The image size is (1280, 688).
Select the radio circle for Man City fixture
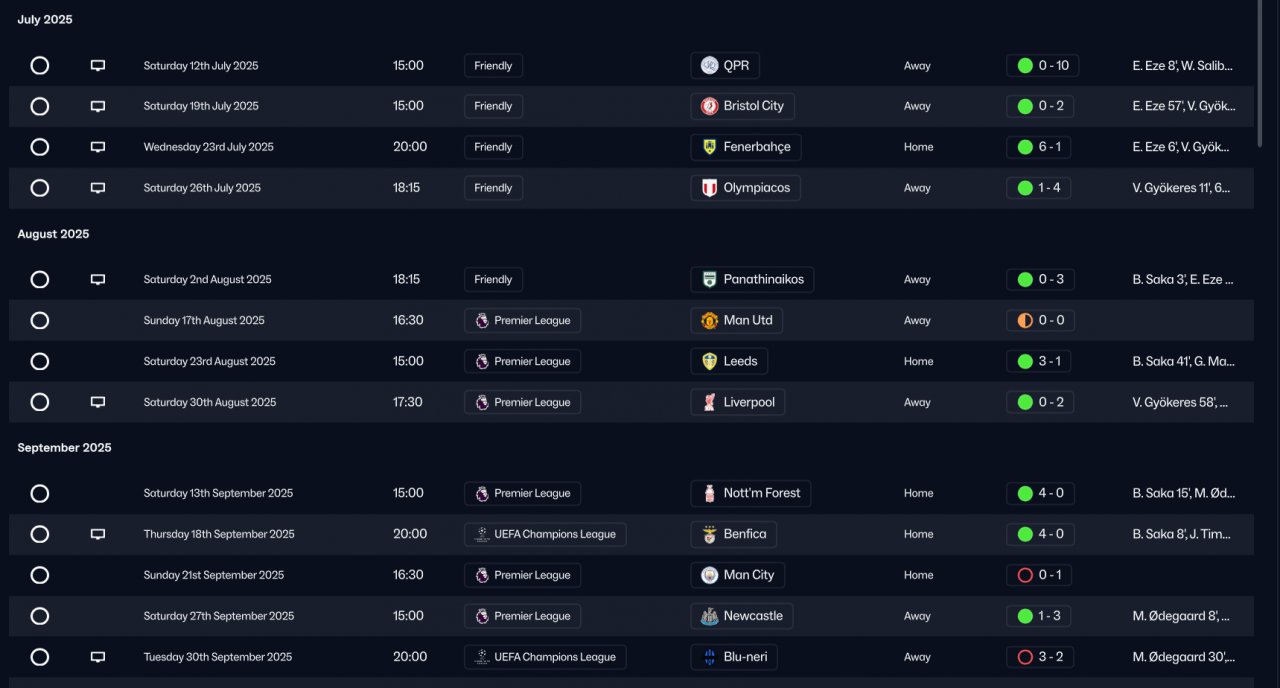[x=40, y=575]
